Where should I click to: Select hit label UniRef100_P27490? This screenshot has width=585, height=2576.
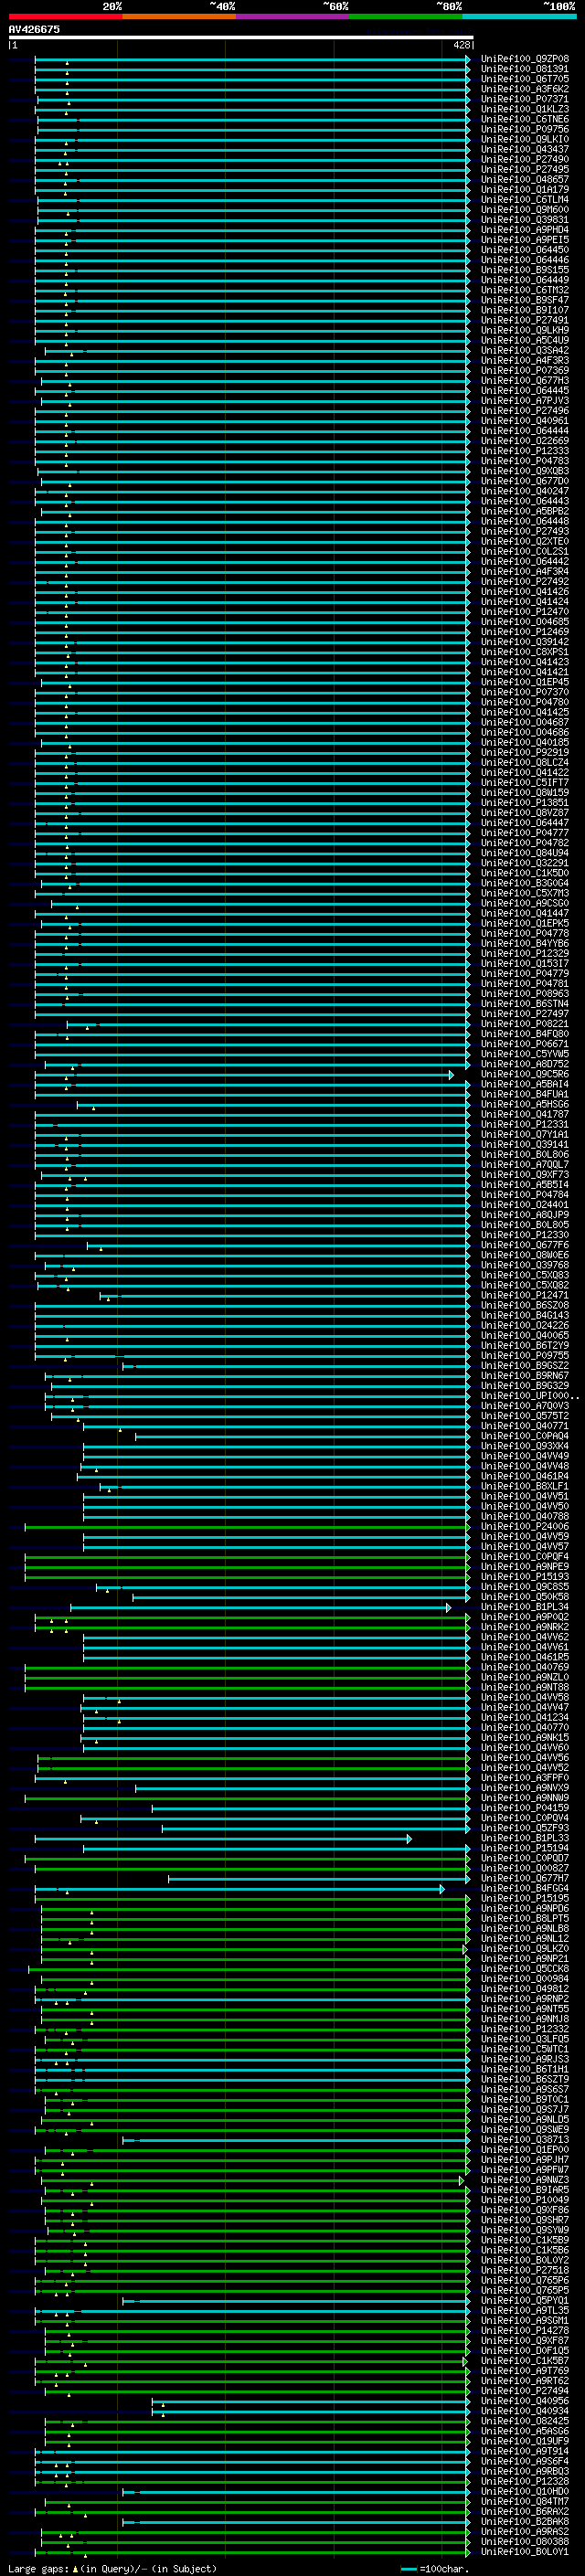click(x=524, y=159)
